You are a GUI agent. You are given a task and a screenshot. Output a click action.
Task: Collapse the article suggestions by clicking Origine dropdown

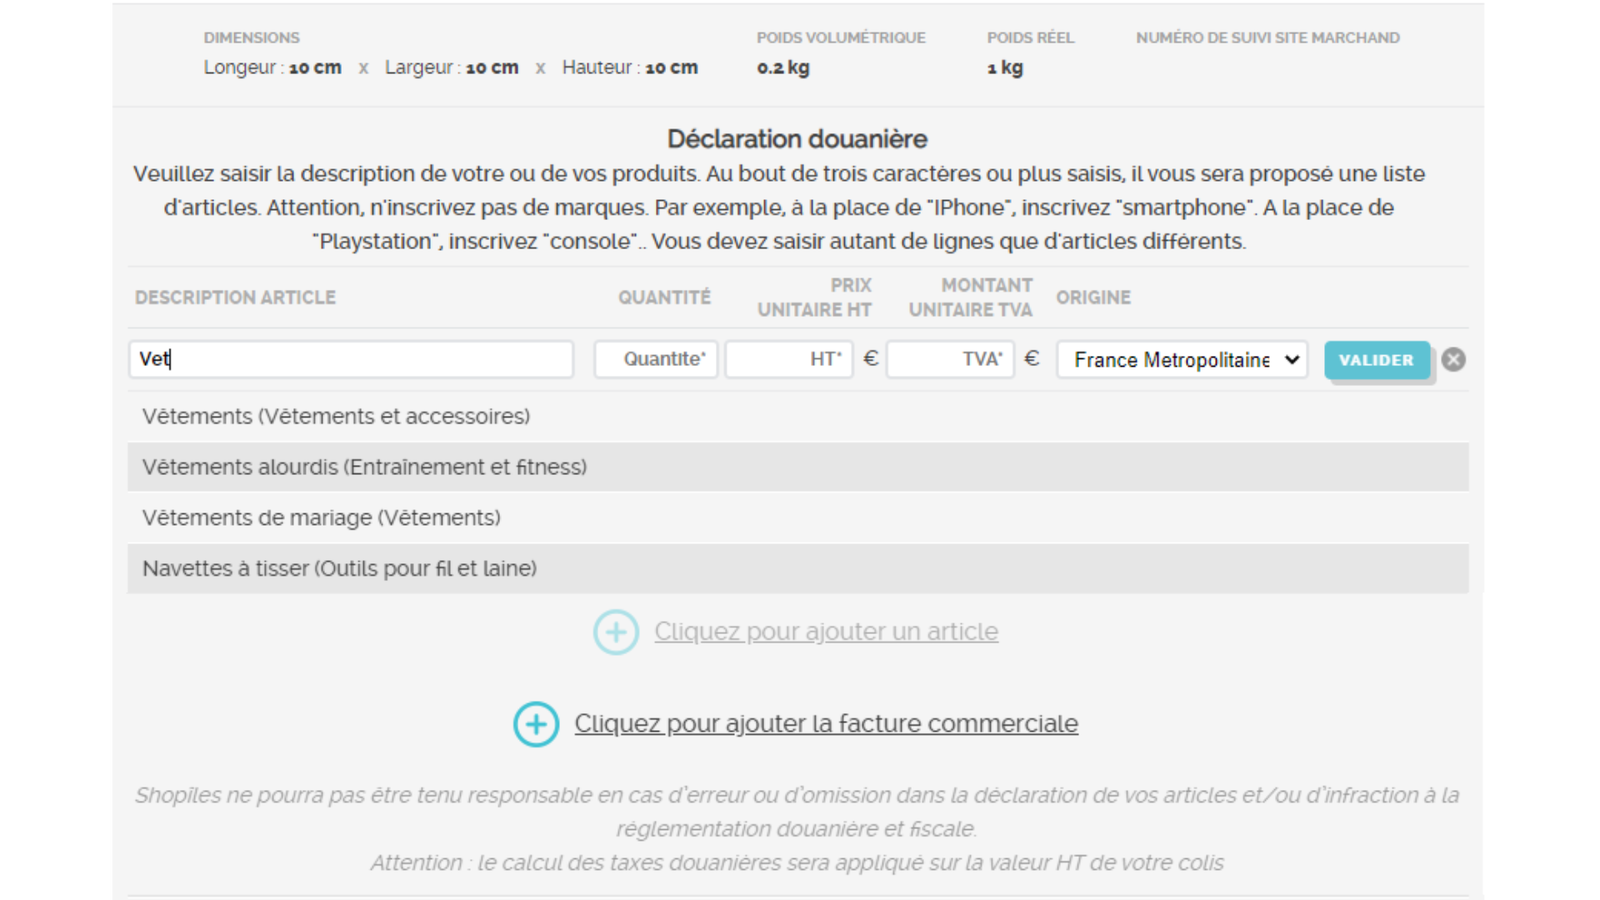[x=1180, y=360]
